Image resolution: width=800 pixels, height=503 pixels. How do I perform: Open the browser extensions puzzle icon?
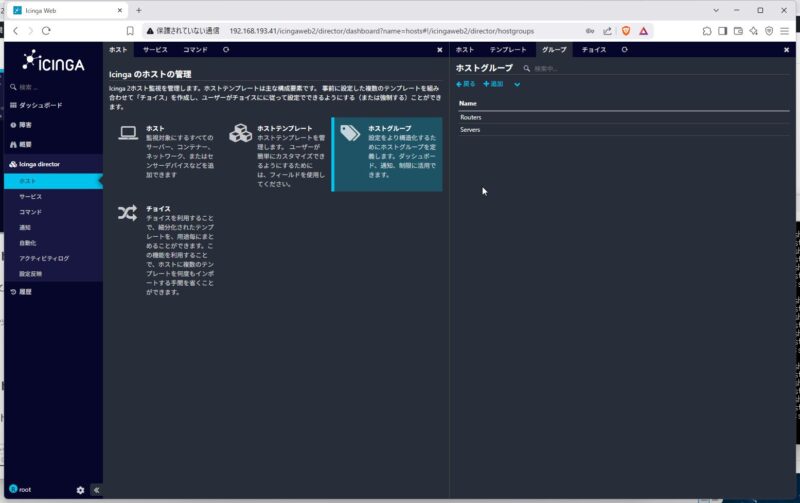(707, 31)
